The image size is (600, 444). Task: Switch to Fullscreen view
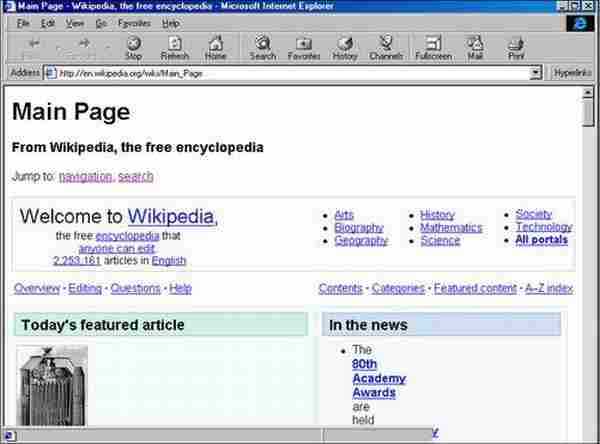click(x=433, y=47)
